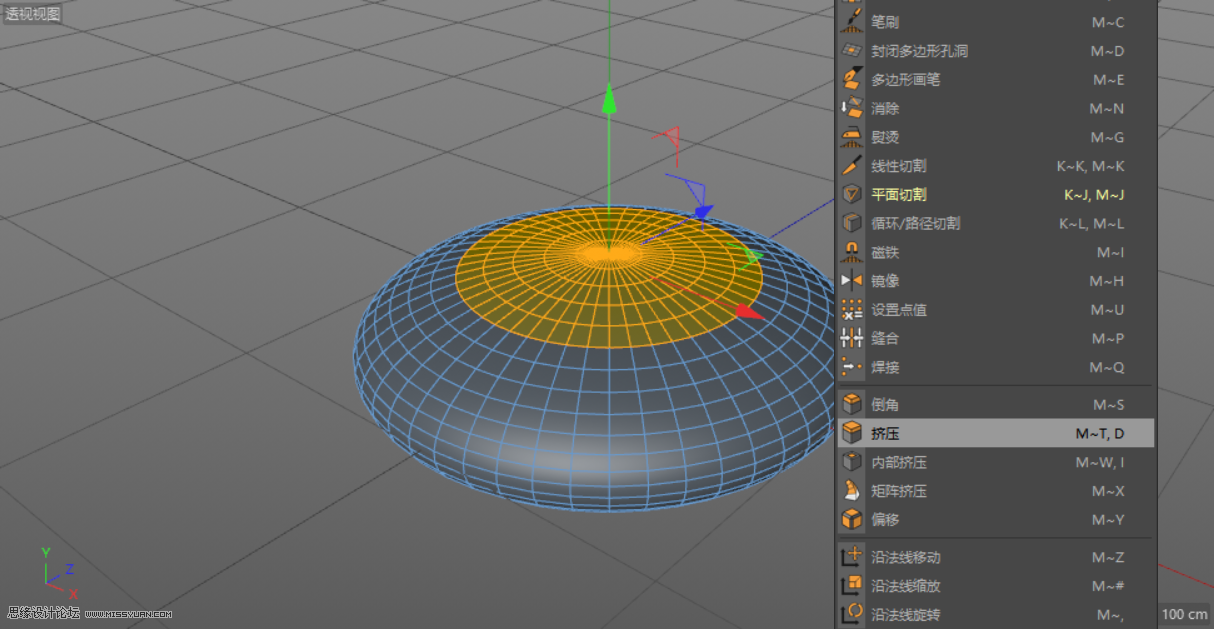The image size is (1214, 629).
Task: Select the 多边形画笔 (Polygon Pen) icon
Action: point(852,79)
